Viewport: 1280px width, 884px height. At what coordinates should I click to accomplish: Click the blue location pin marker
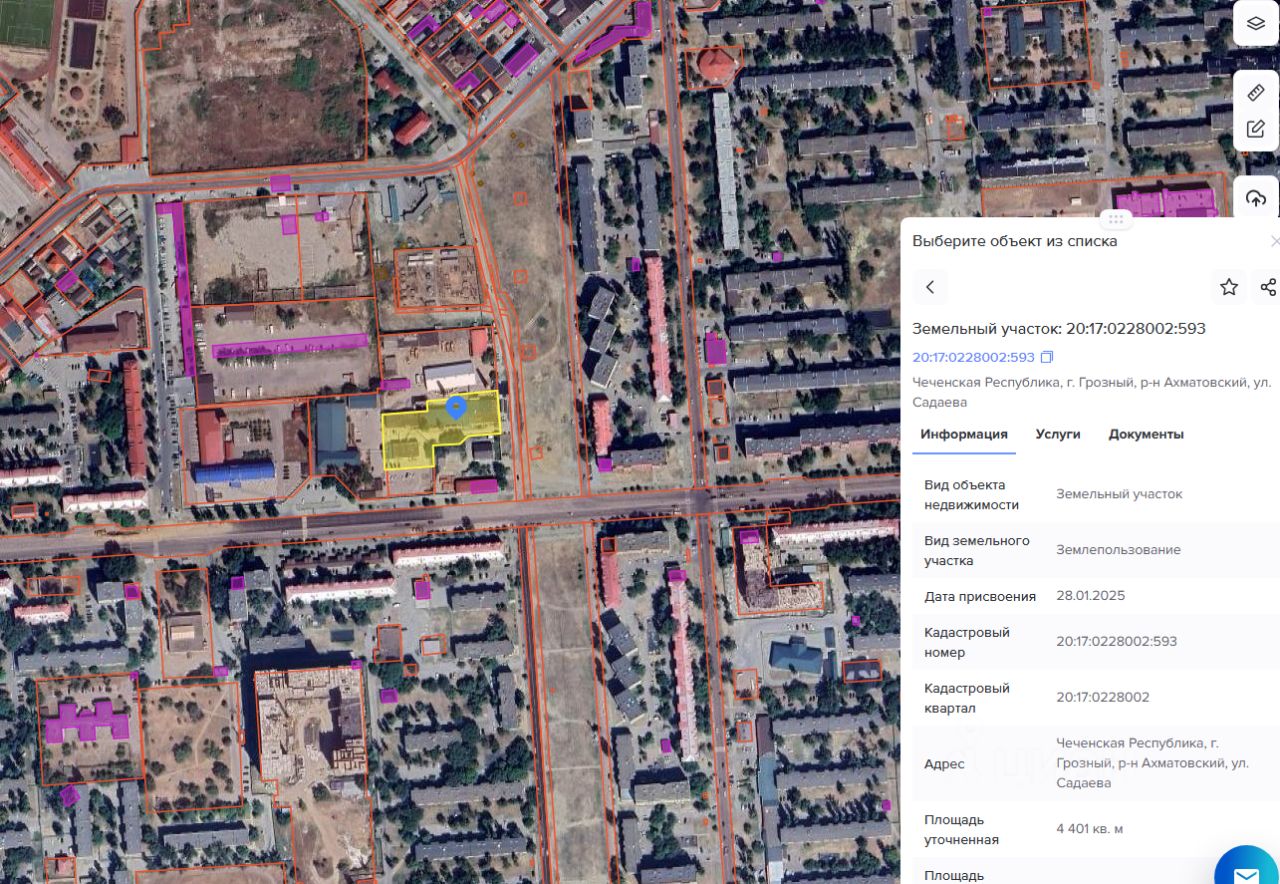[x=456, y=407]
